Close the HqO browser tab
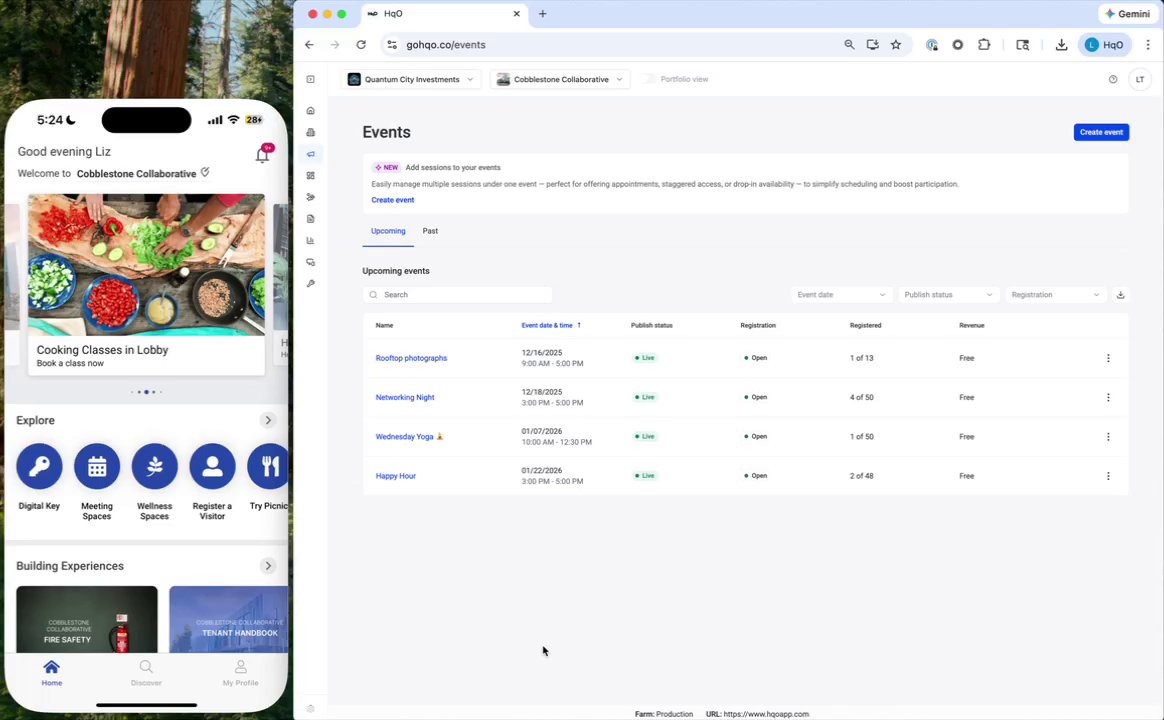The image size is (1164, 720). tap(517, 13)
